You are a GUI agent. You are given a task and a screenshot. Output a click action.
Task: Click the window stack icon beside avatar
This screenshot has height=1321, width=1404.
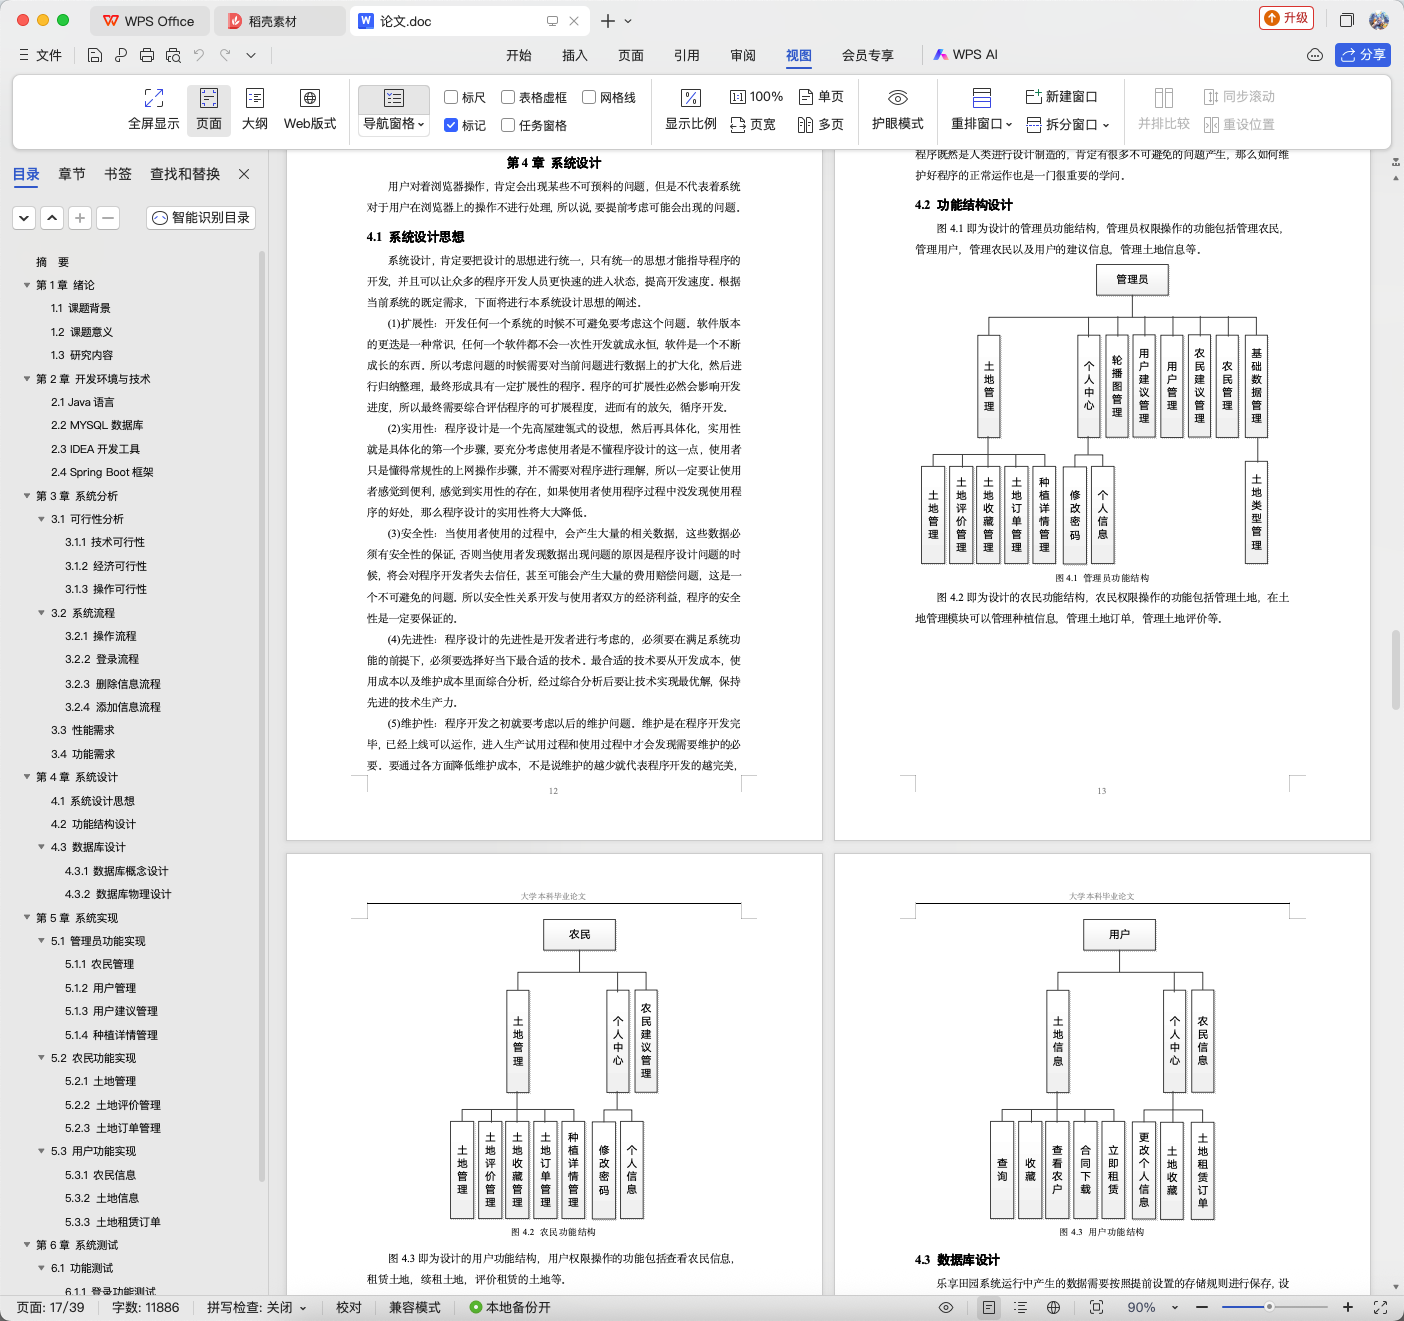pyautogui.click(x=1347, y=20)
